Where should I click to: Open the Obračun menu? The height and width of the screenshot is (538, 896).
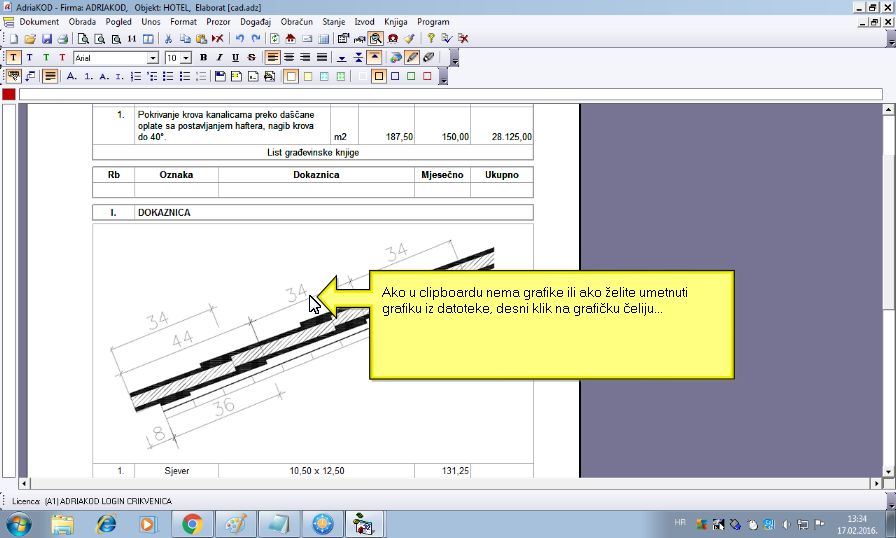pyautogui.click(x=297, y=22)
